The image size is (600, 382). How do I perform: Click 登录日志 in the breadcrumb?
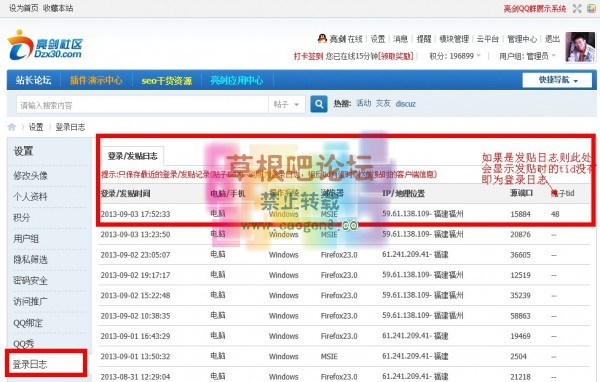(x=70, y=127)
